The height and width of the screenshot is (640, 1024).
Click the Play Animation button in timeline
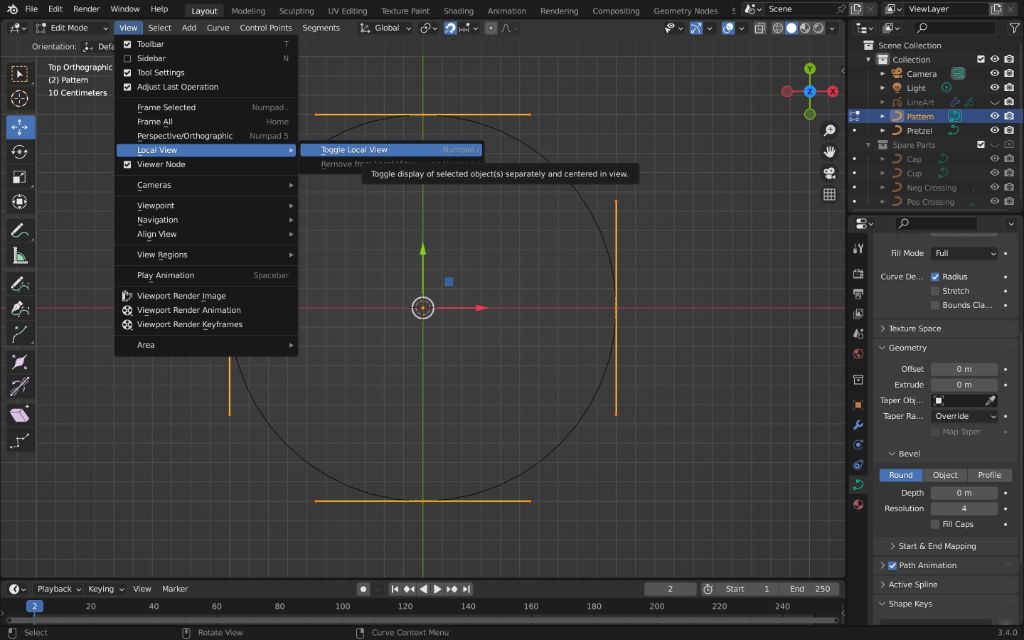[x=438, y=589]
